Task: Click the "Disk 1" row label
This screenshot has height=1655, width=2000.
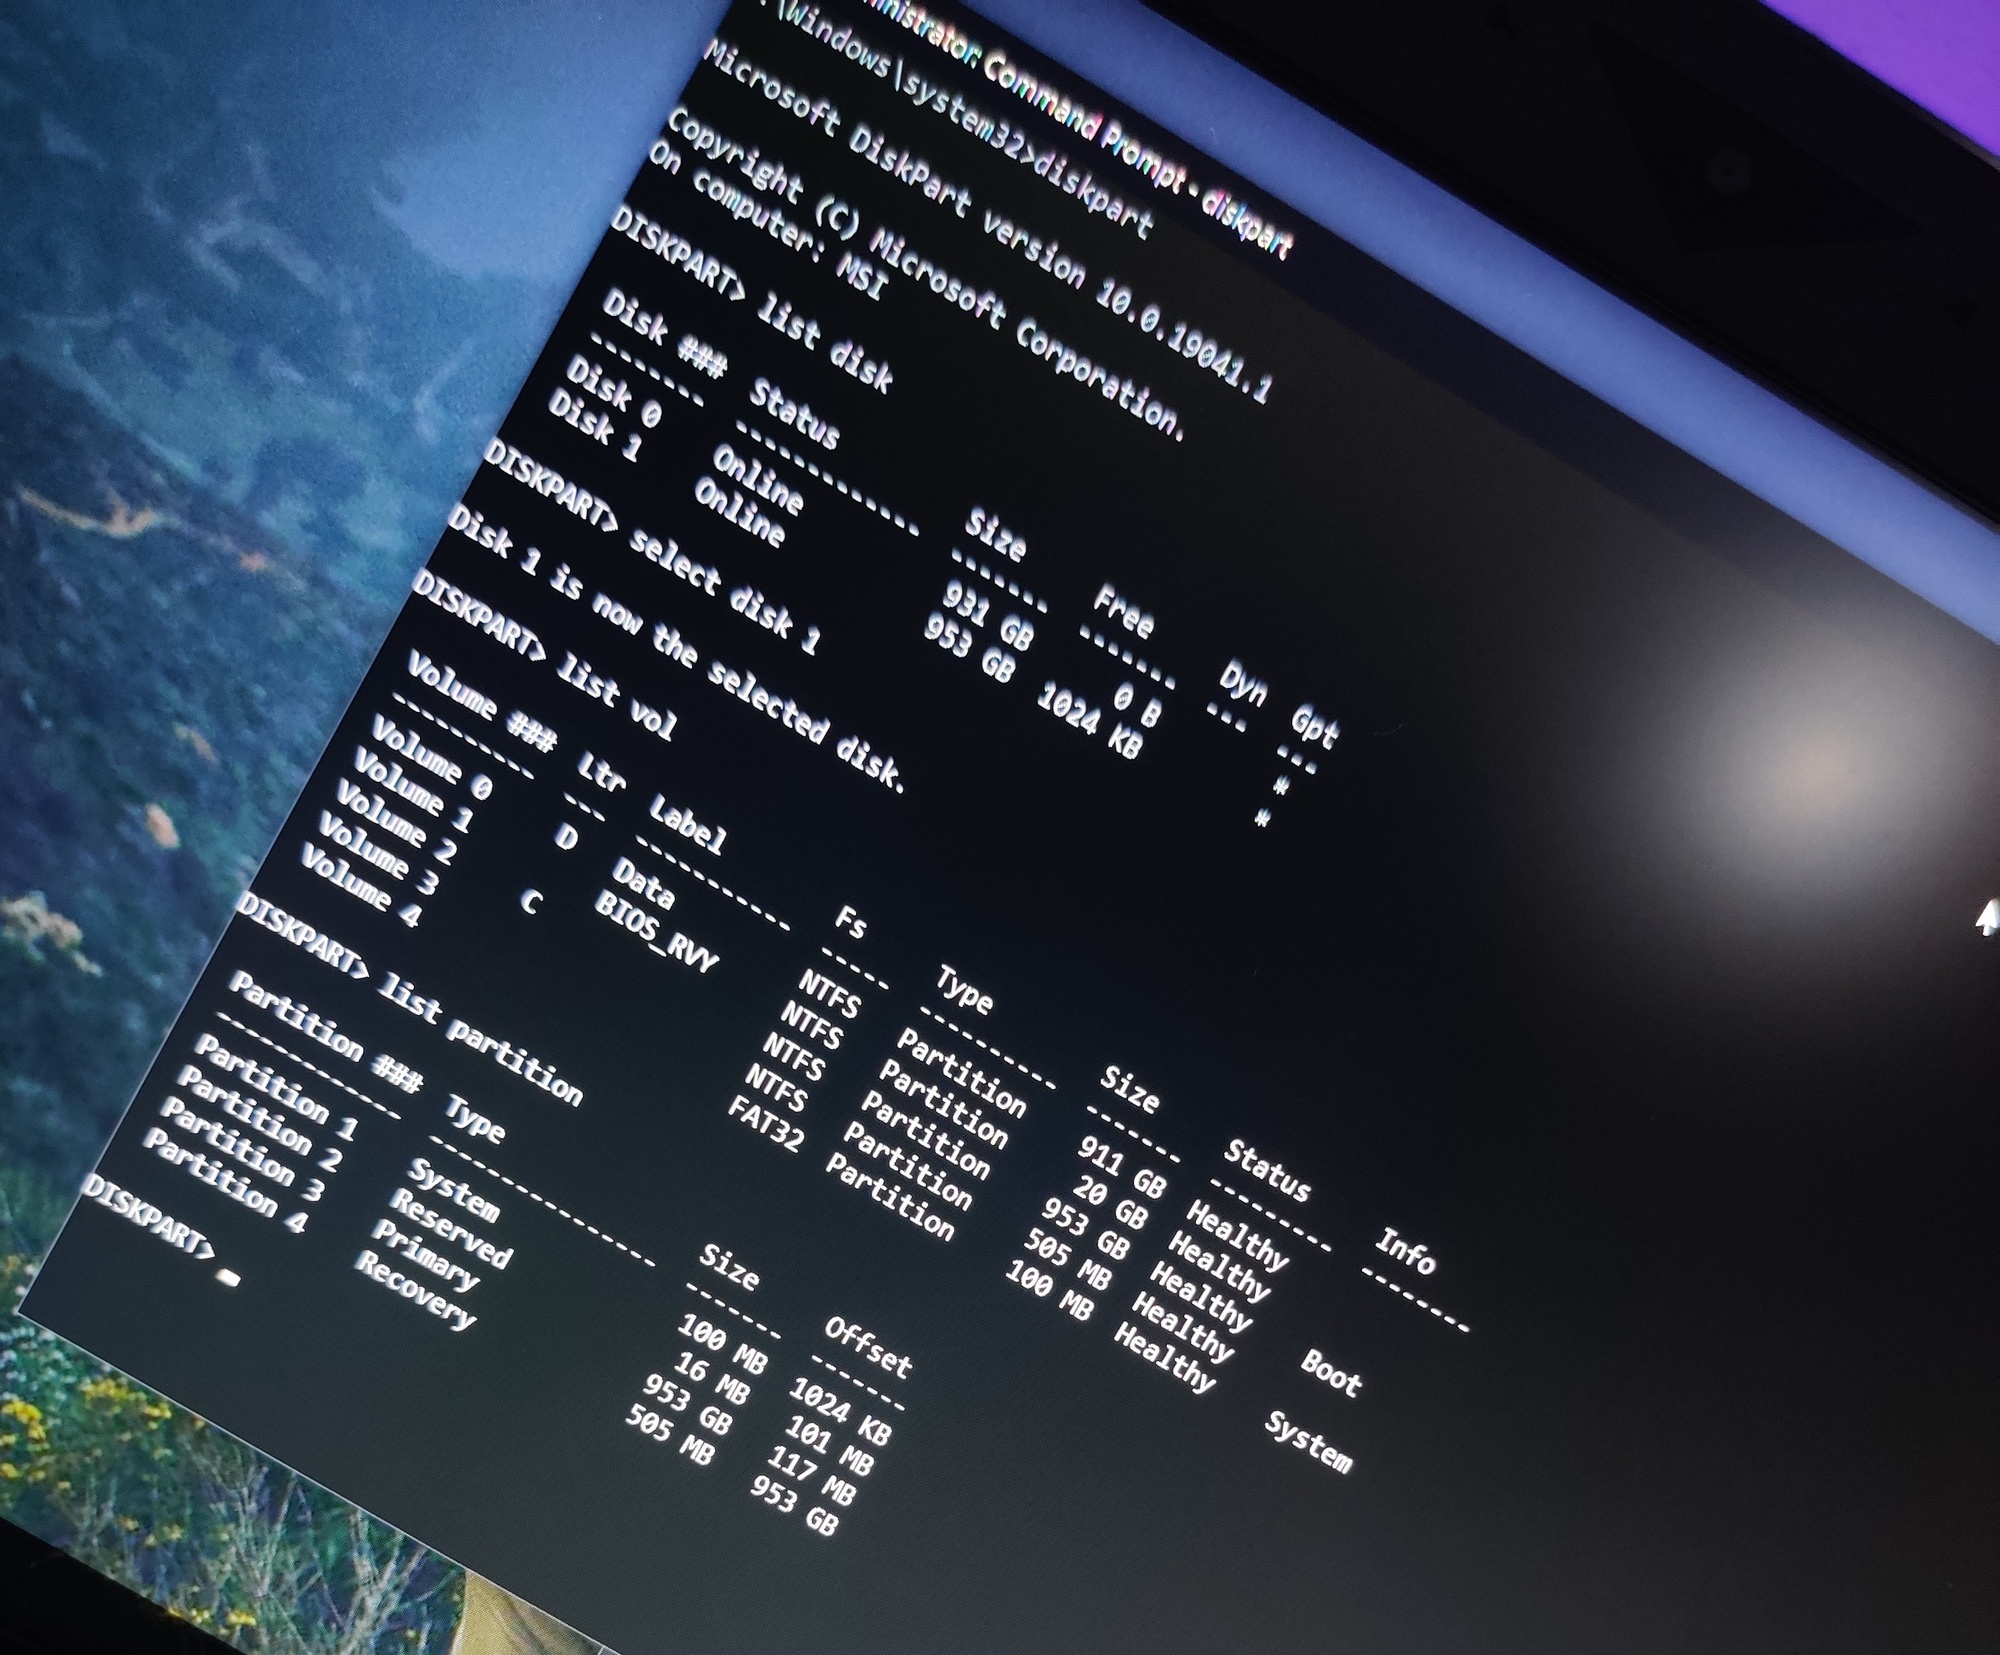Action: coord(595,427)
